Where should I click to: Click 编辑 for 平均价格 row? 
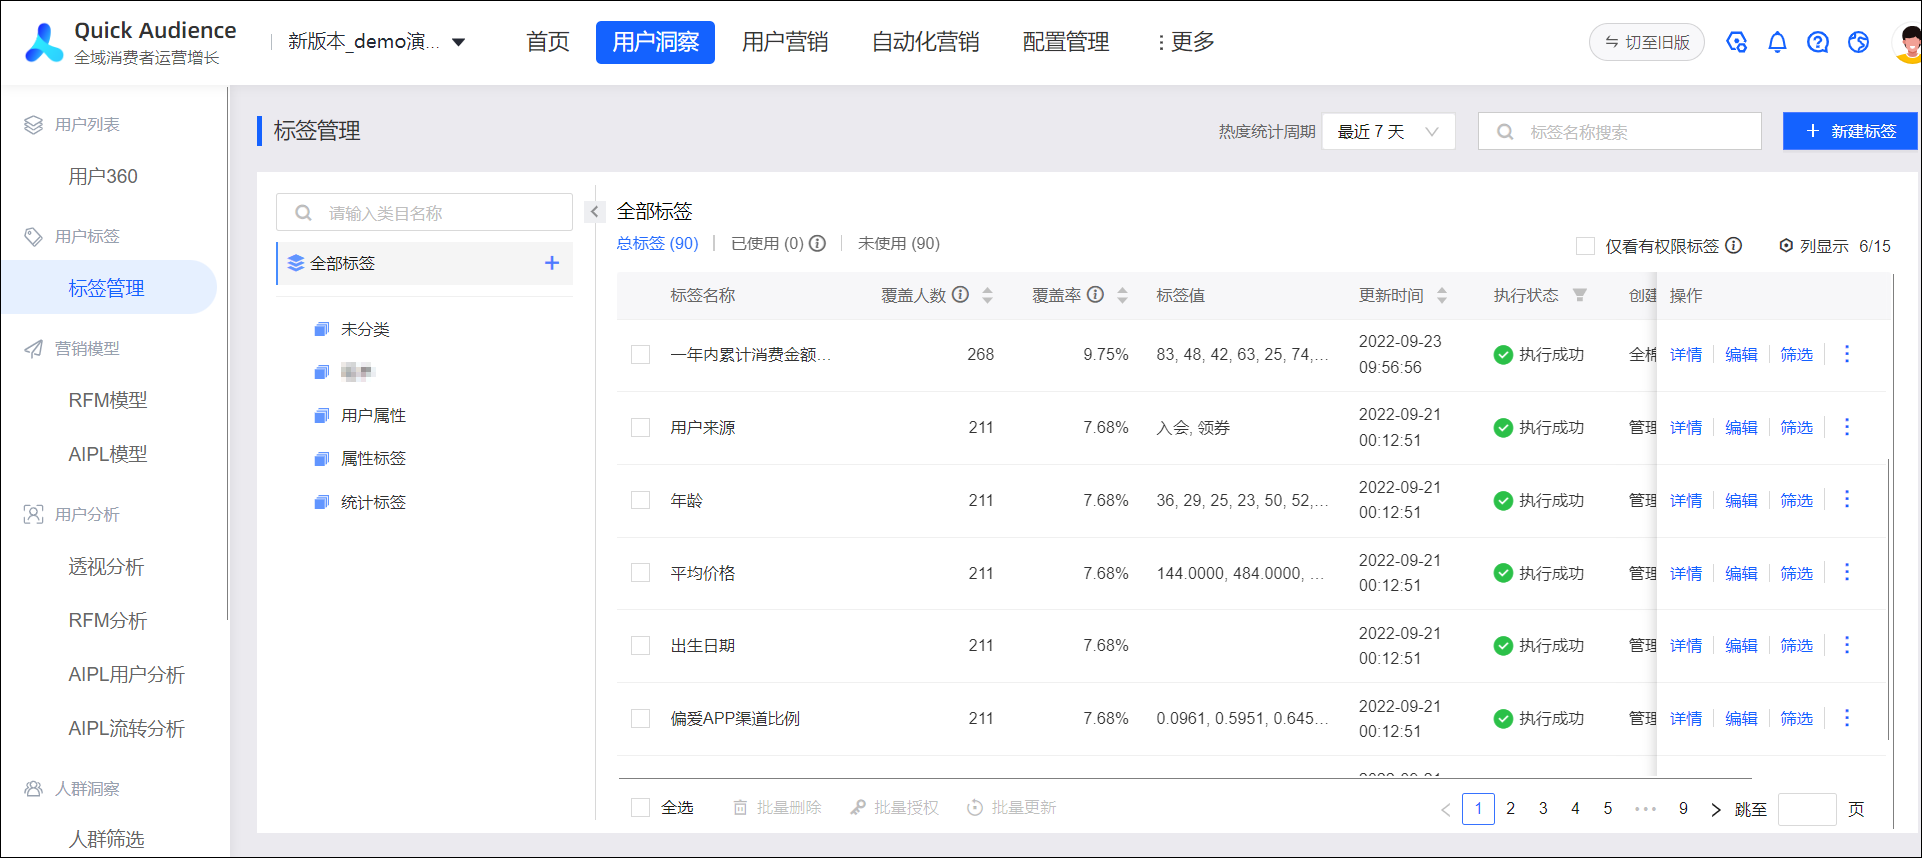click(1741, 573)
